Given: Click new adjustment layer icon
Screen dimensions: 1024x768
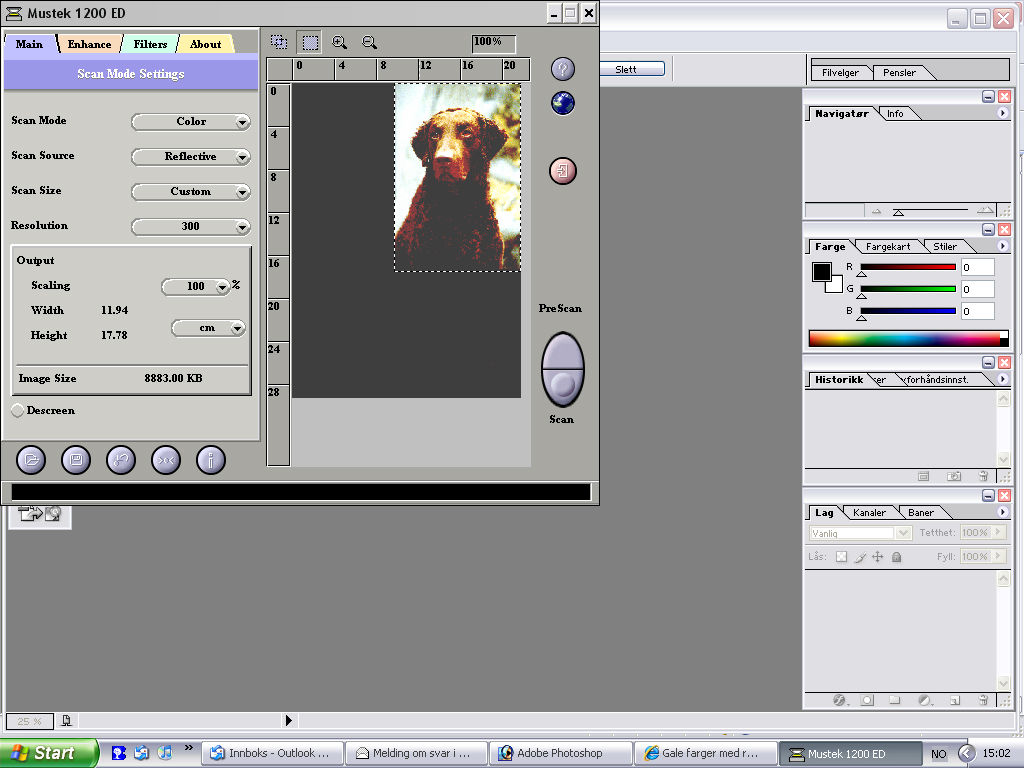Looking at the screenshot, I should (925, 700).
